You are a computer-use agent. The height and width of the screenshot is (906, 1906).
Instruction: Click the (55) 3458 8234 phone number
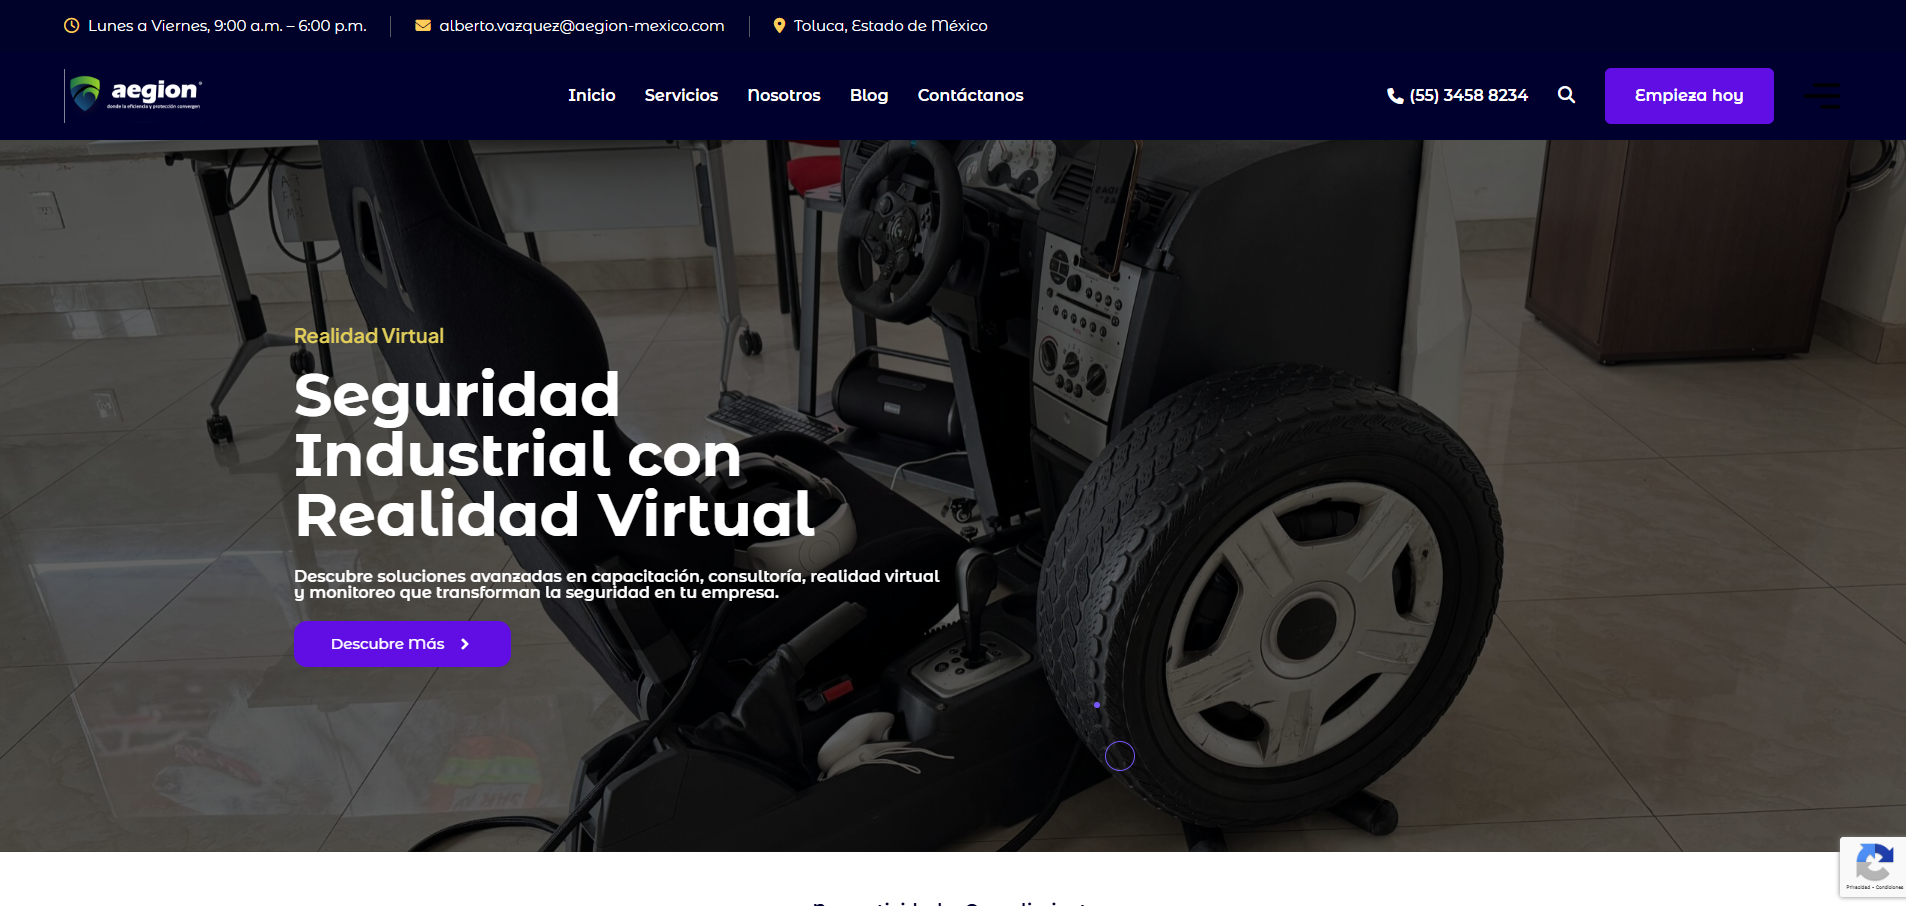[x=1468, y=95]
